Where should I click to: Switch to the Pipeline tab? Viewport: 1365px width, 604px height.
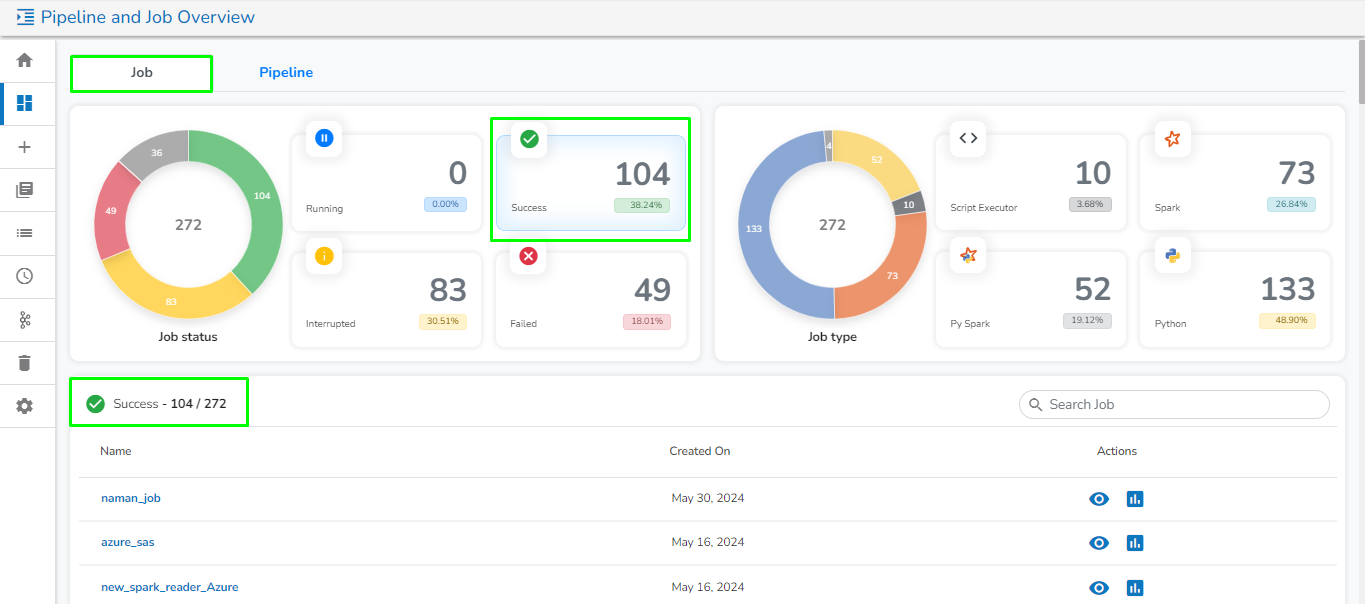tap(286, 72)
